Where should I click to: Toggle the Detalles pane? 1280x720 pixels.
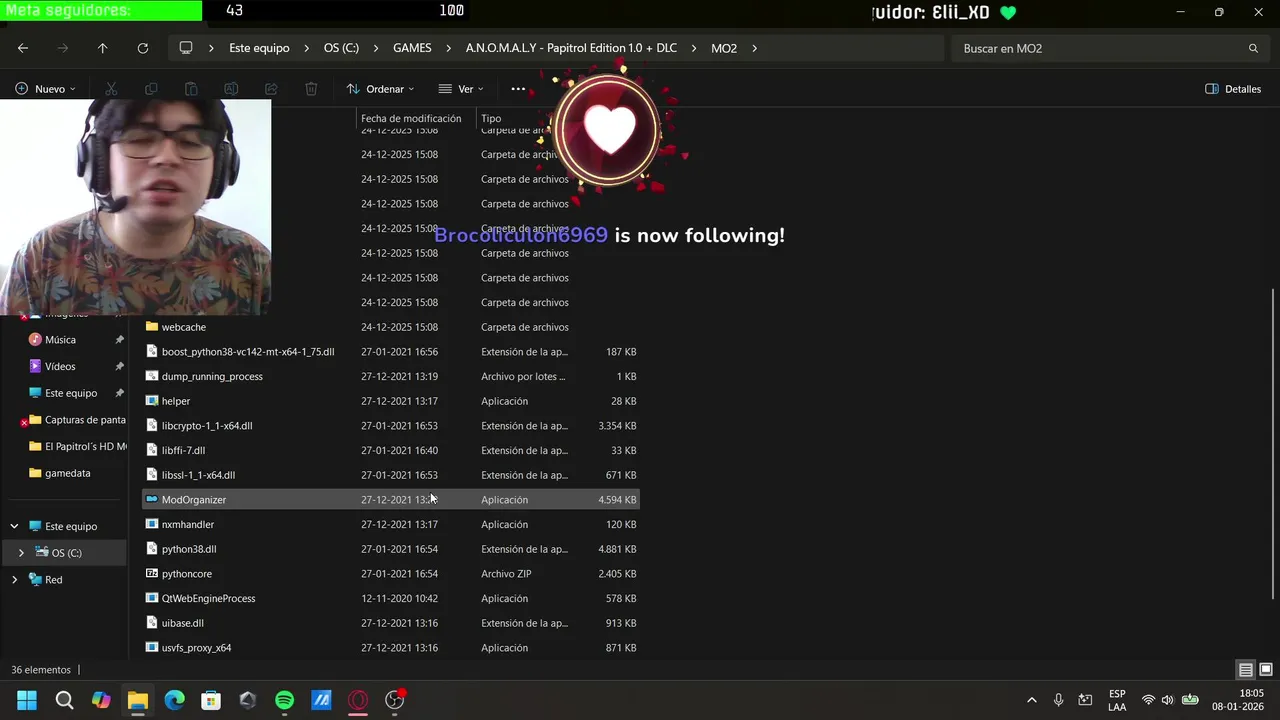click(x=1233, y=89)
